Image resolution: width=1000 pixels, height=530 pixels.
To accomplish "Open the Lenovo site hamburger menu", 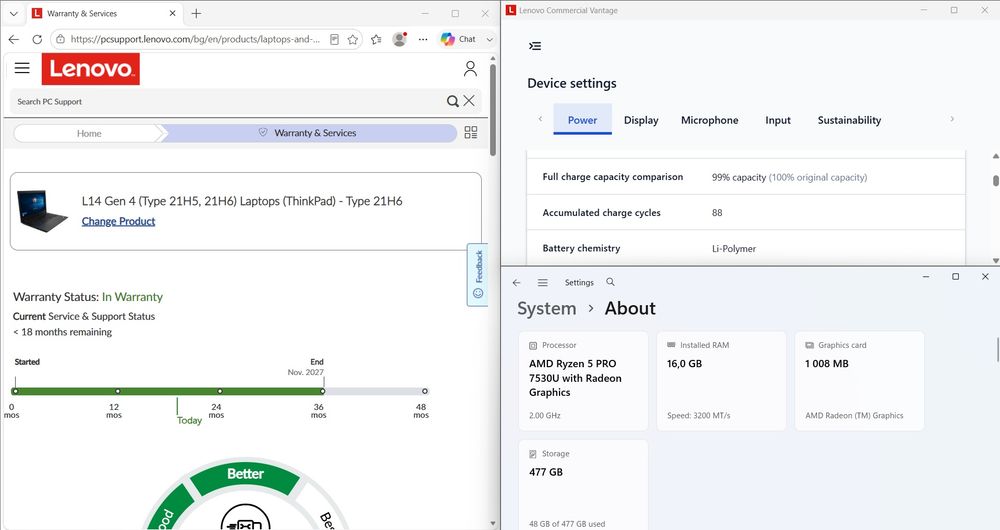I will click(22, 68).
